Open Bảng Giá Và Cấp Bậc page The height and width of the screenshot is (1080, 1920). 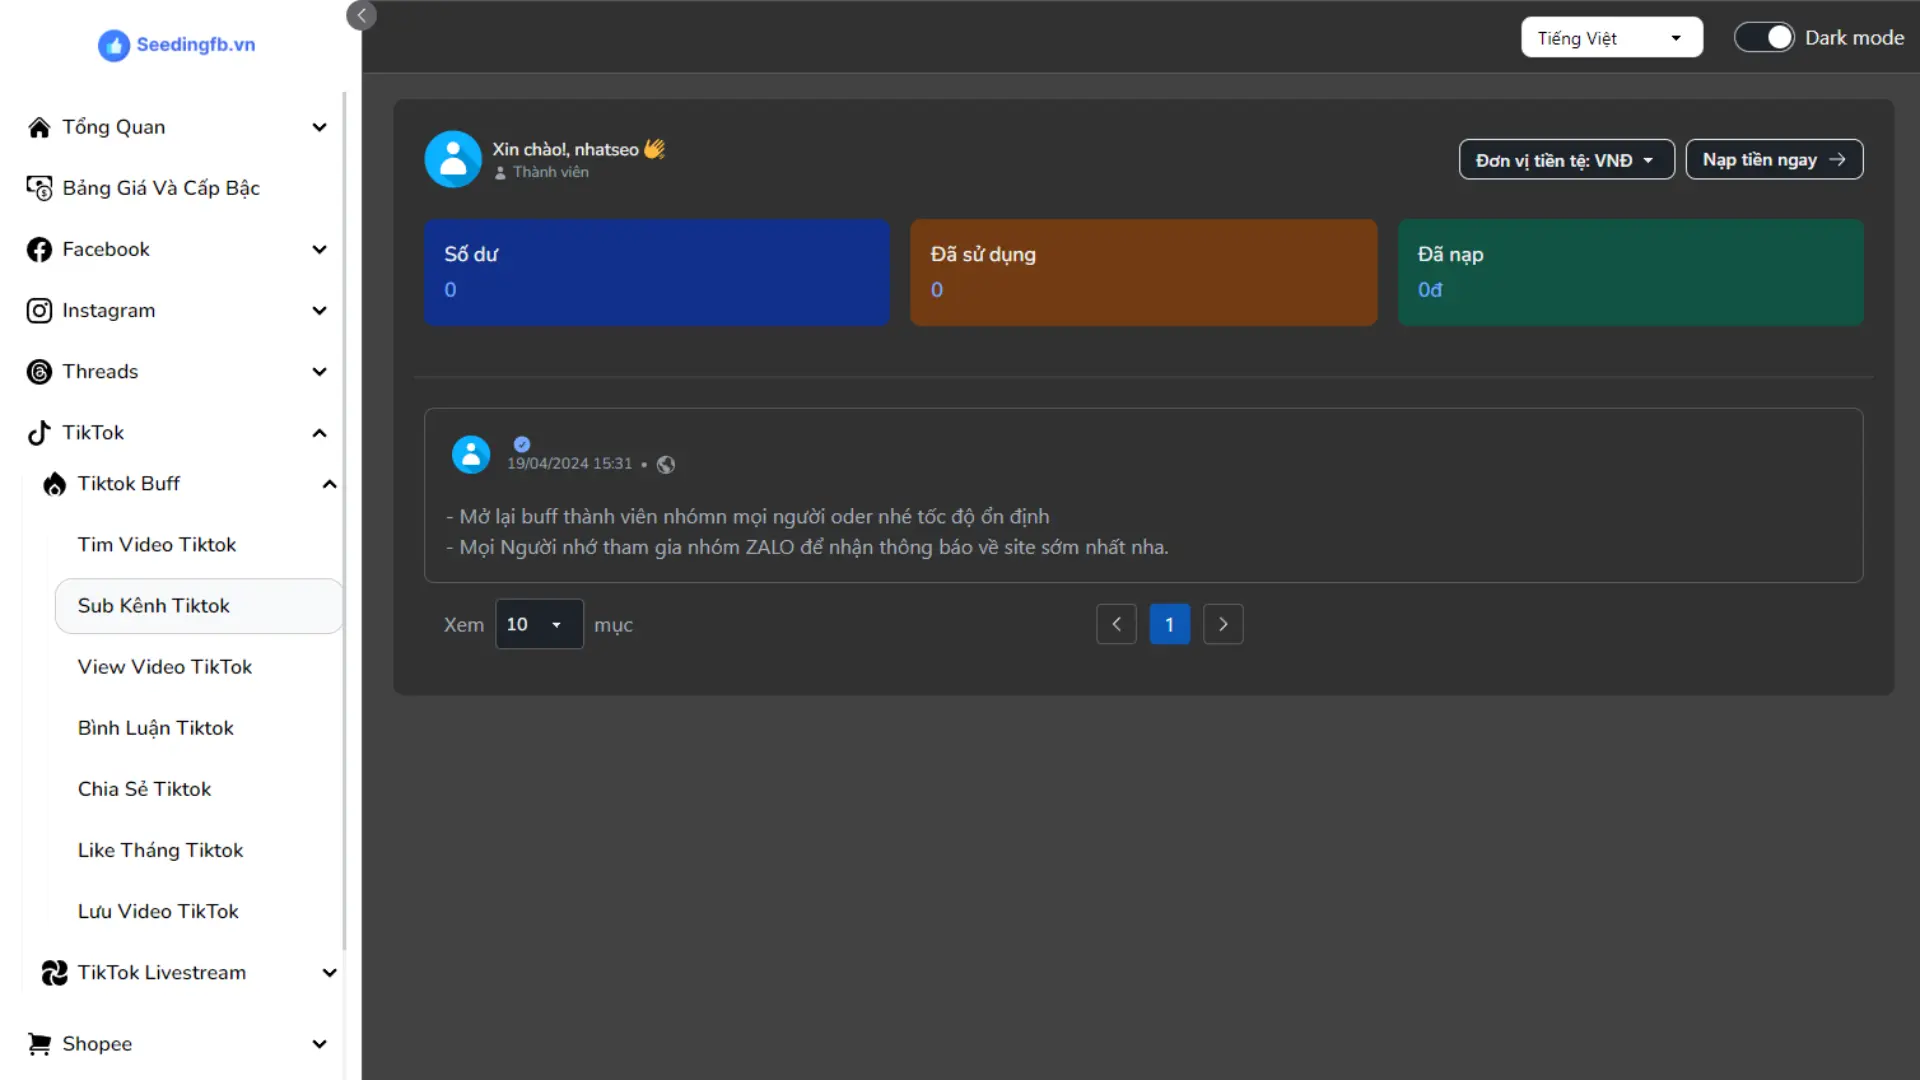(160, 188)
